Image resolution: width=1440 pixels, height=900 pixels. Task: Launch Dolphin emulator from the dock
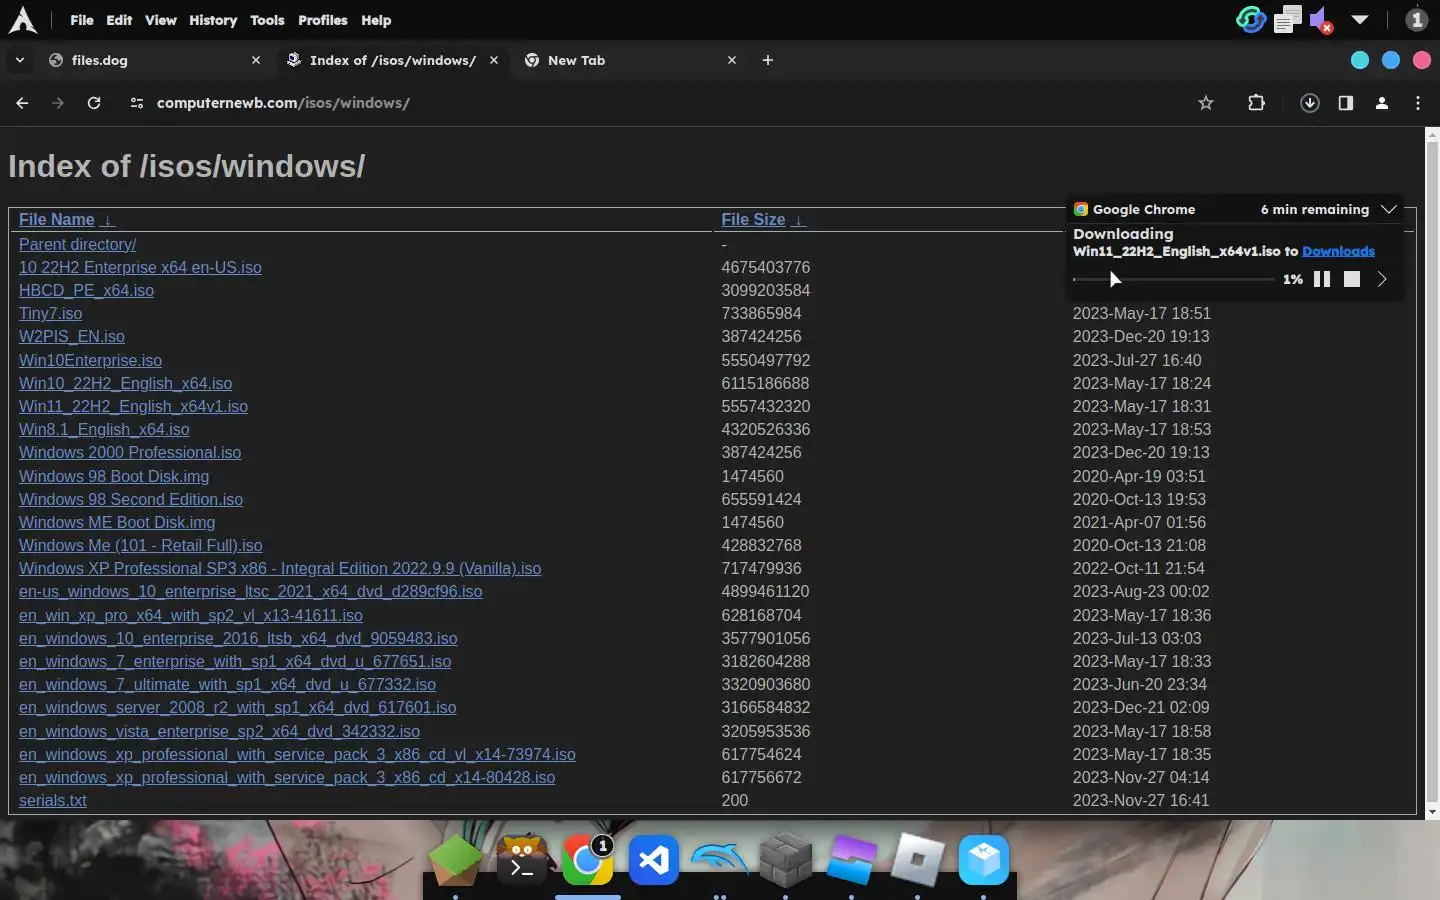click(x=720, y=860)
